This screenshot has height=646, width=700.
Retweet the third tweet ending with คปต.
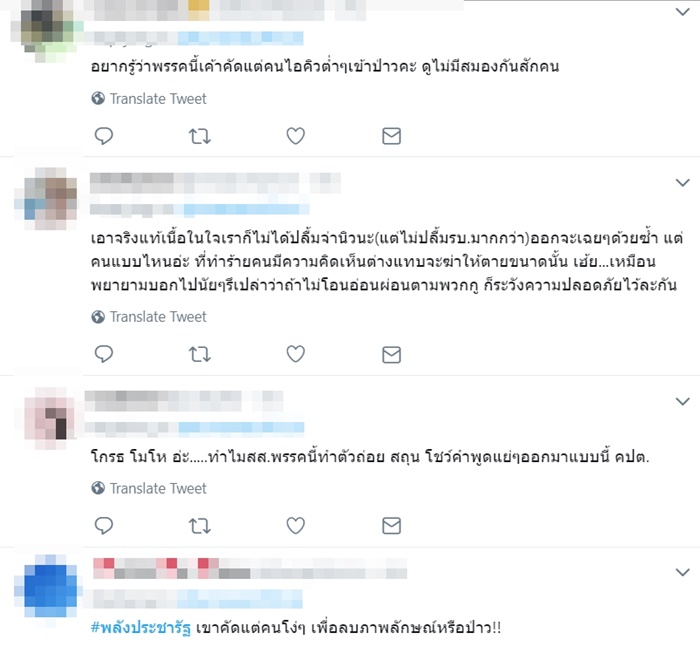tap(200, 526)
